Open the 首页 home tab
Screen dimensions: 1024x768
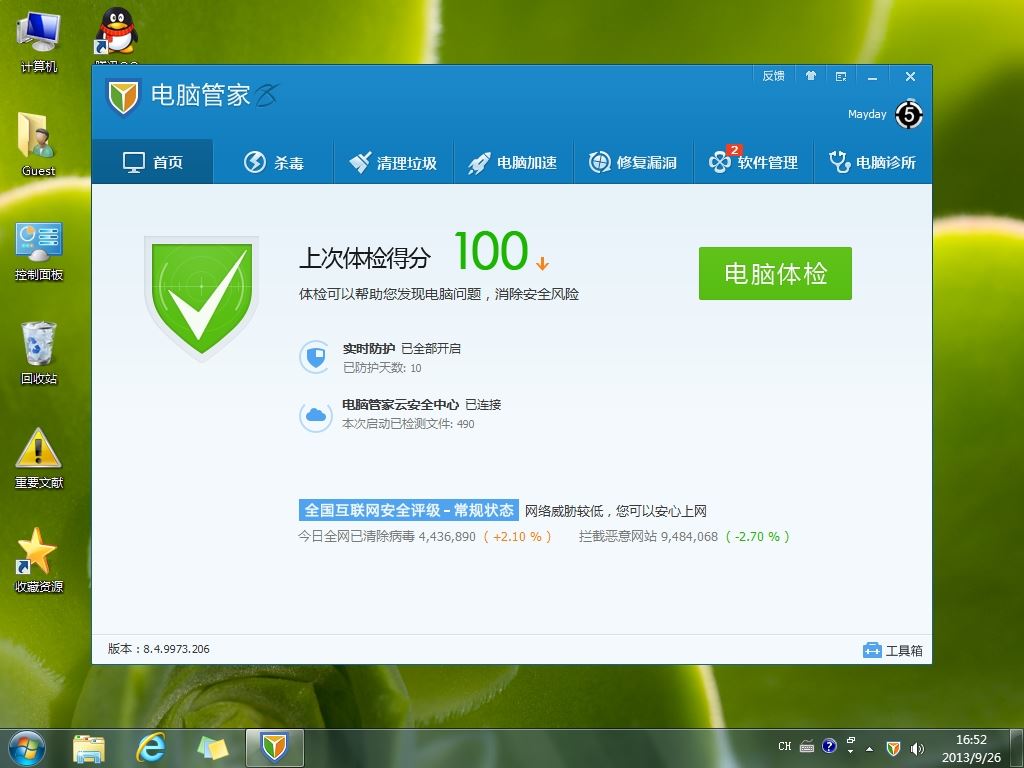coord(152,161)
